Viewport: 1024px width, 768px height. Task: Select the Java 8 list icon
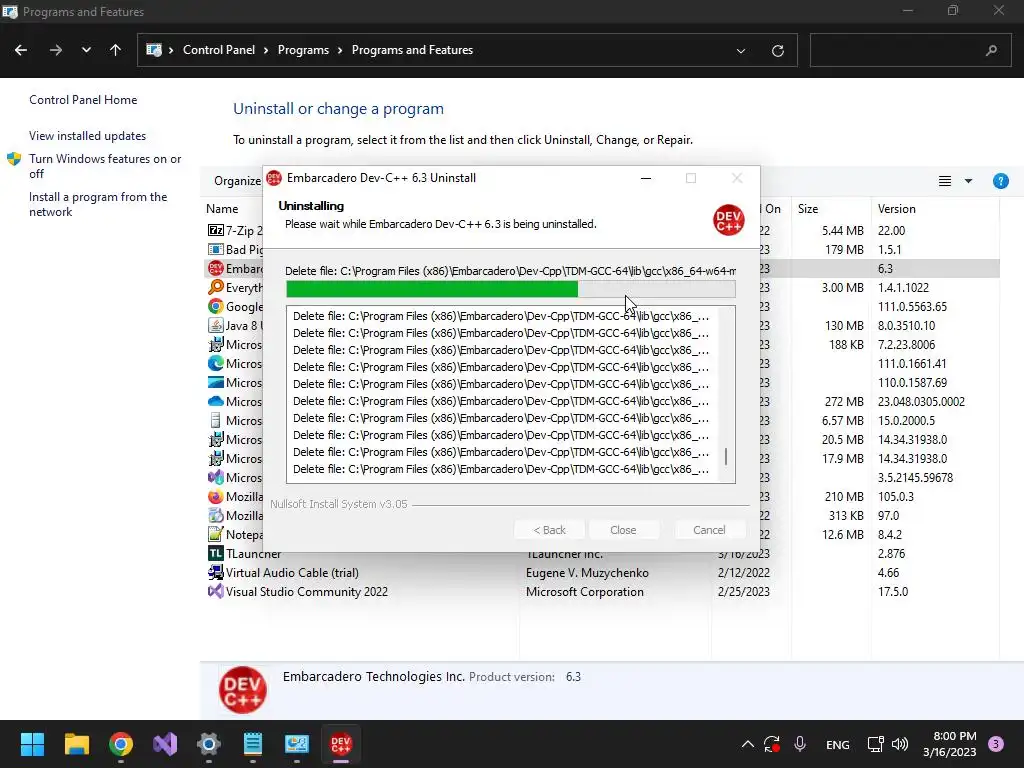pos(216,325)
